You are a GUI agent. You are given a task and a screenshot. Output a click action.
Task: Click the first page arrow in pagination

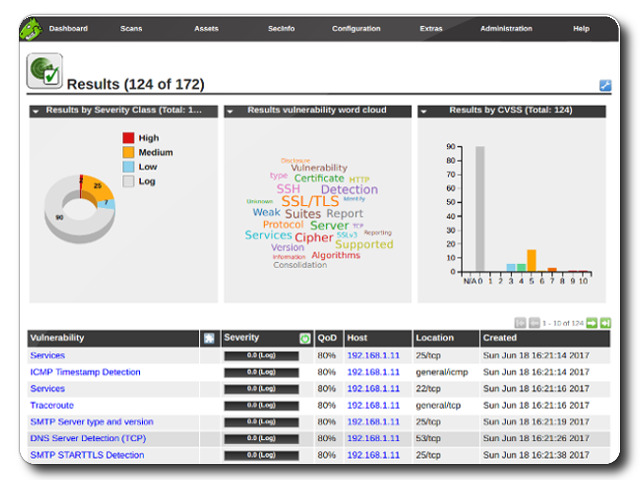520,323
